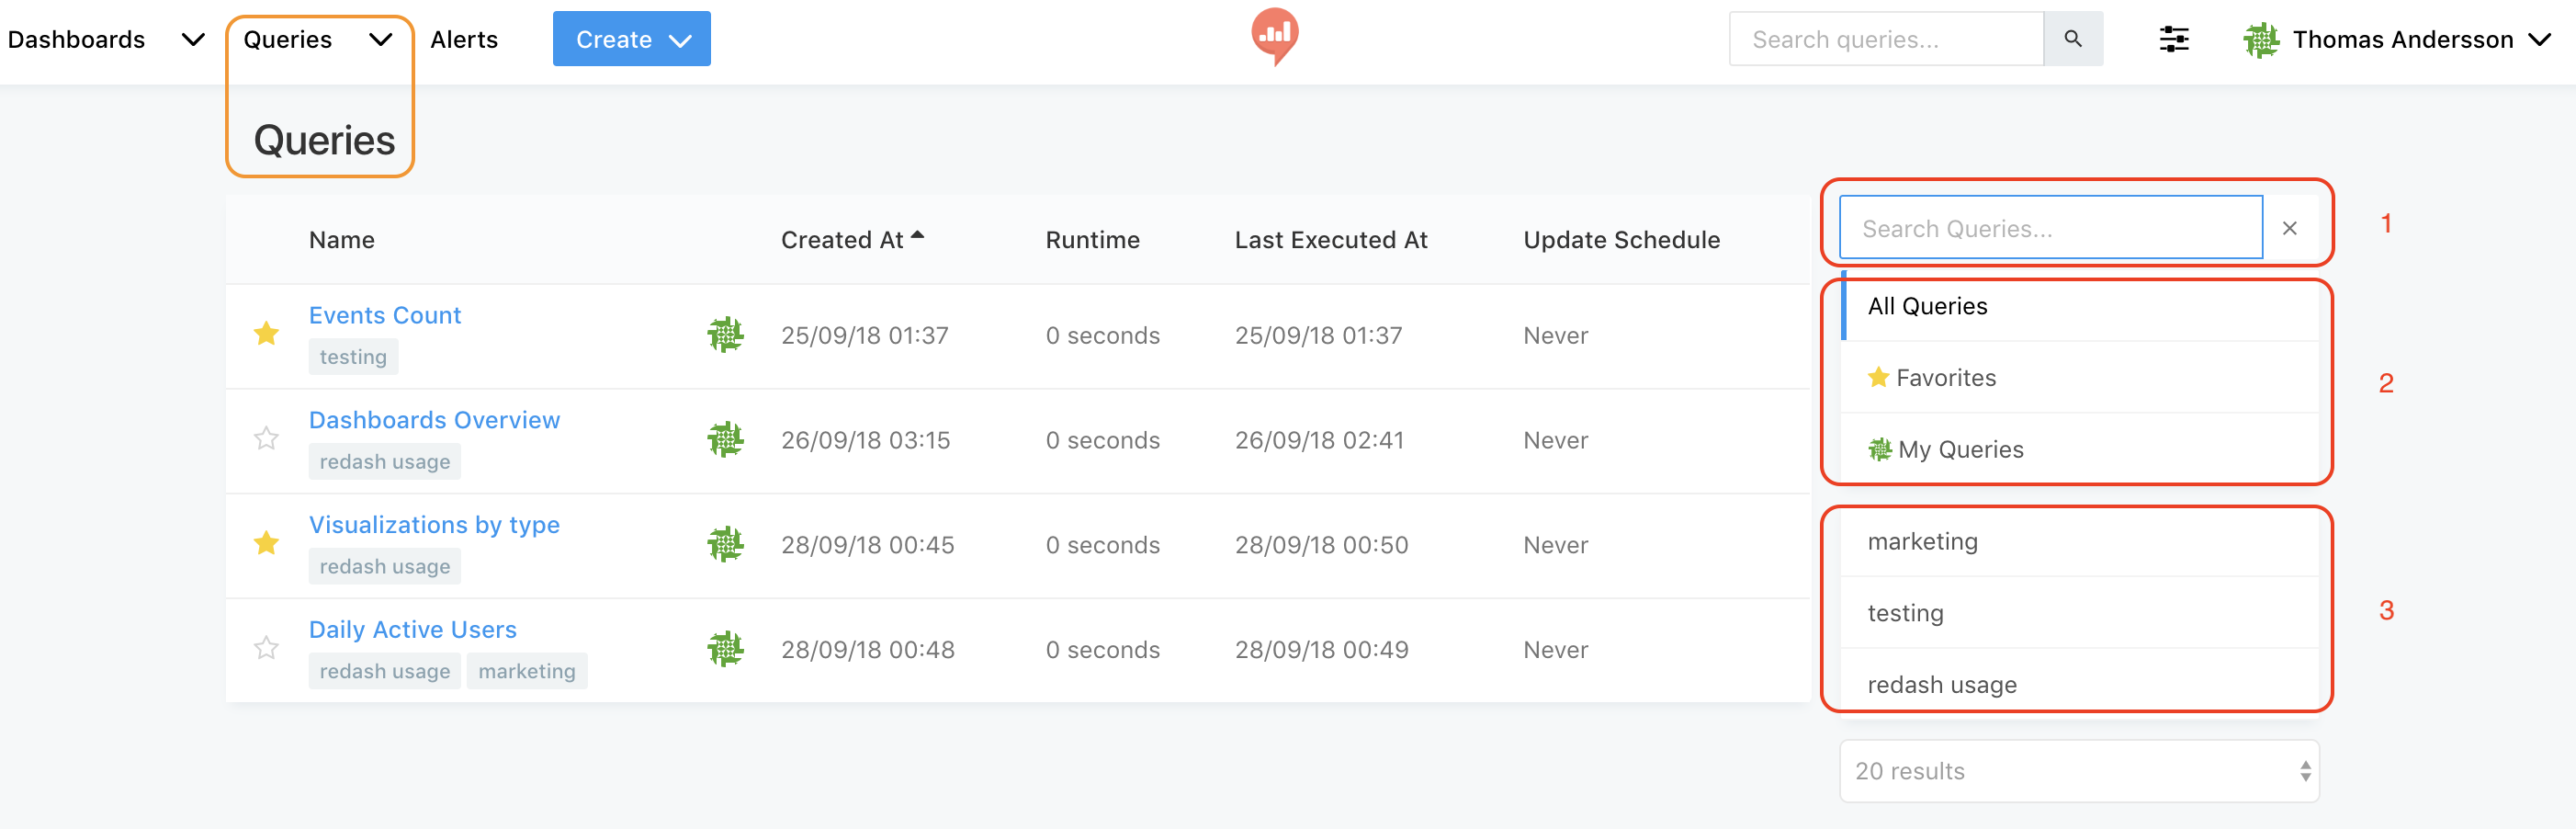Open the settings sliders icon

[2174, 40]
